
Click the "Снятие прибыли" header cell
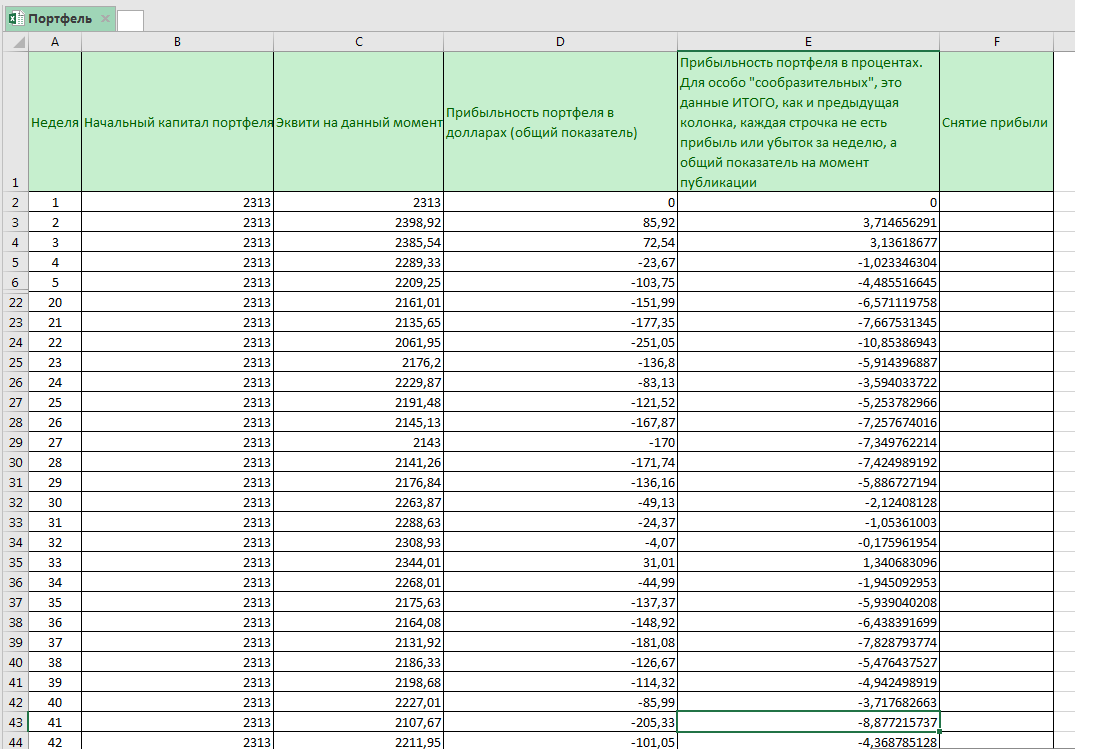tap(996, 122)
